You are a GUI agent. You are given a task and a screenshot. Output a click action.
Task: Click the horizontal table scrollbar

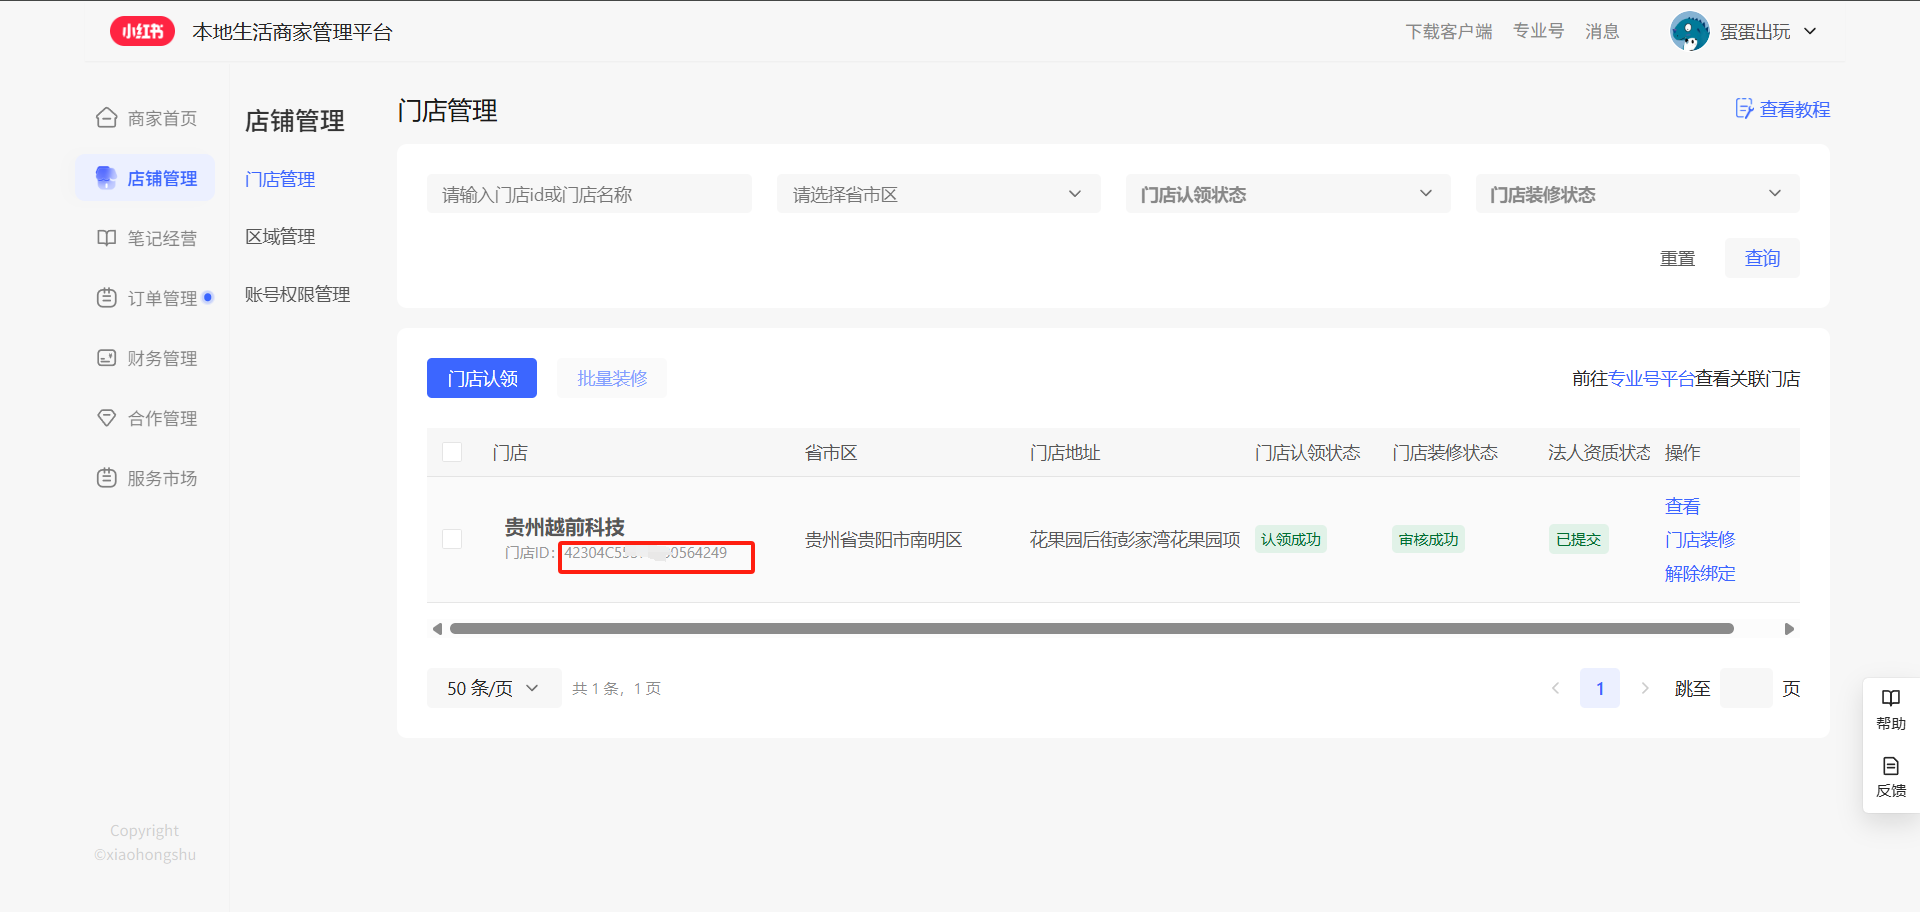[x=1091, y=629]
